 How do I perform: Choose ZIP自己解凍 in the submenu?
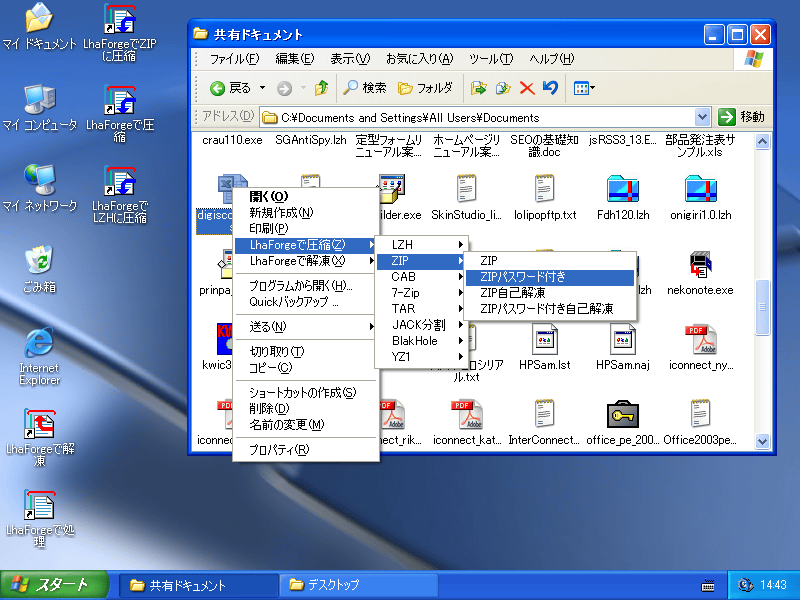tap(549, 293)
